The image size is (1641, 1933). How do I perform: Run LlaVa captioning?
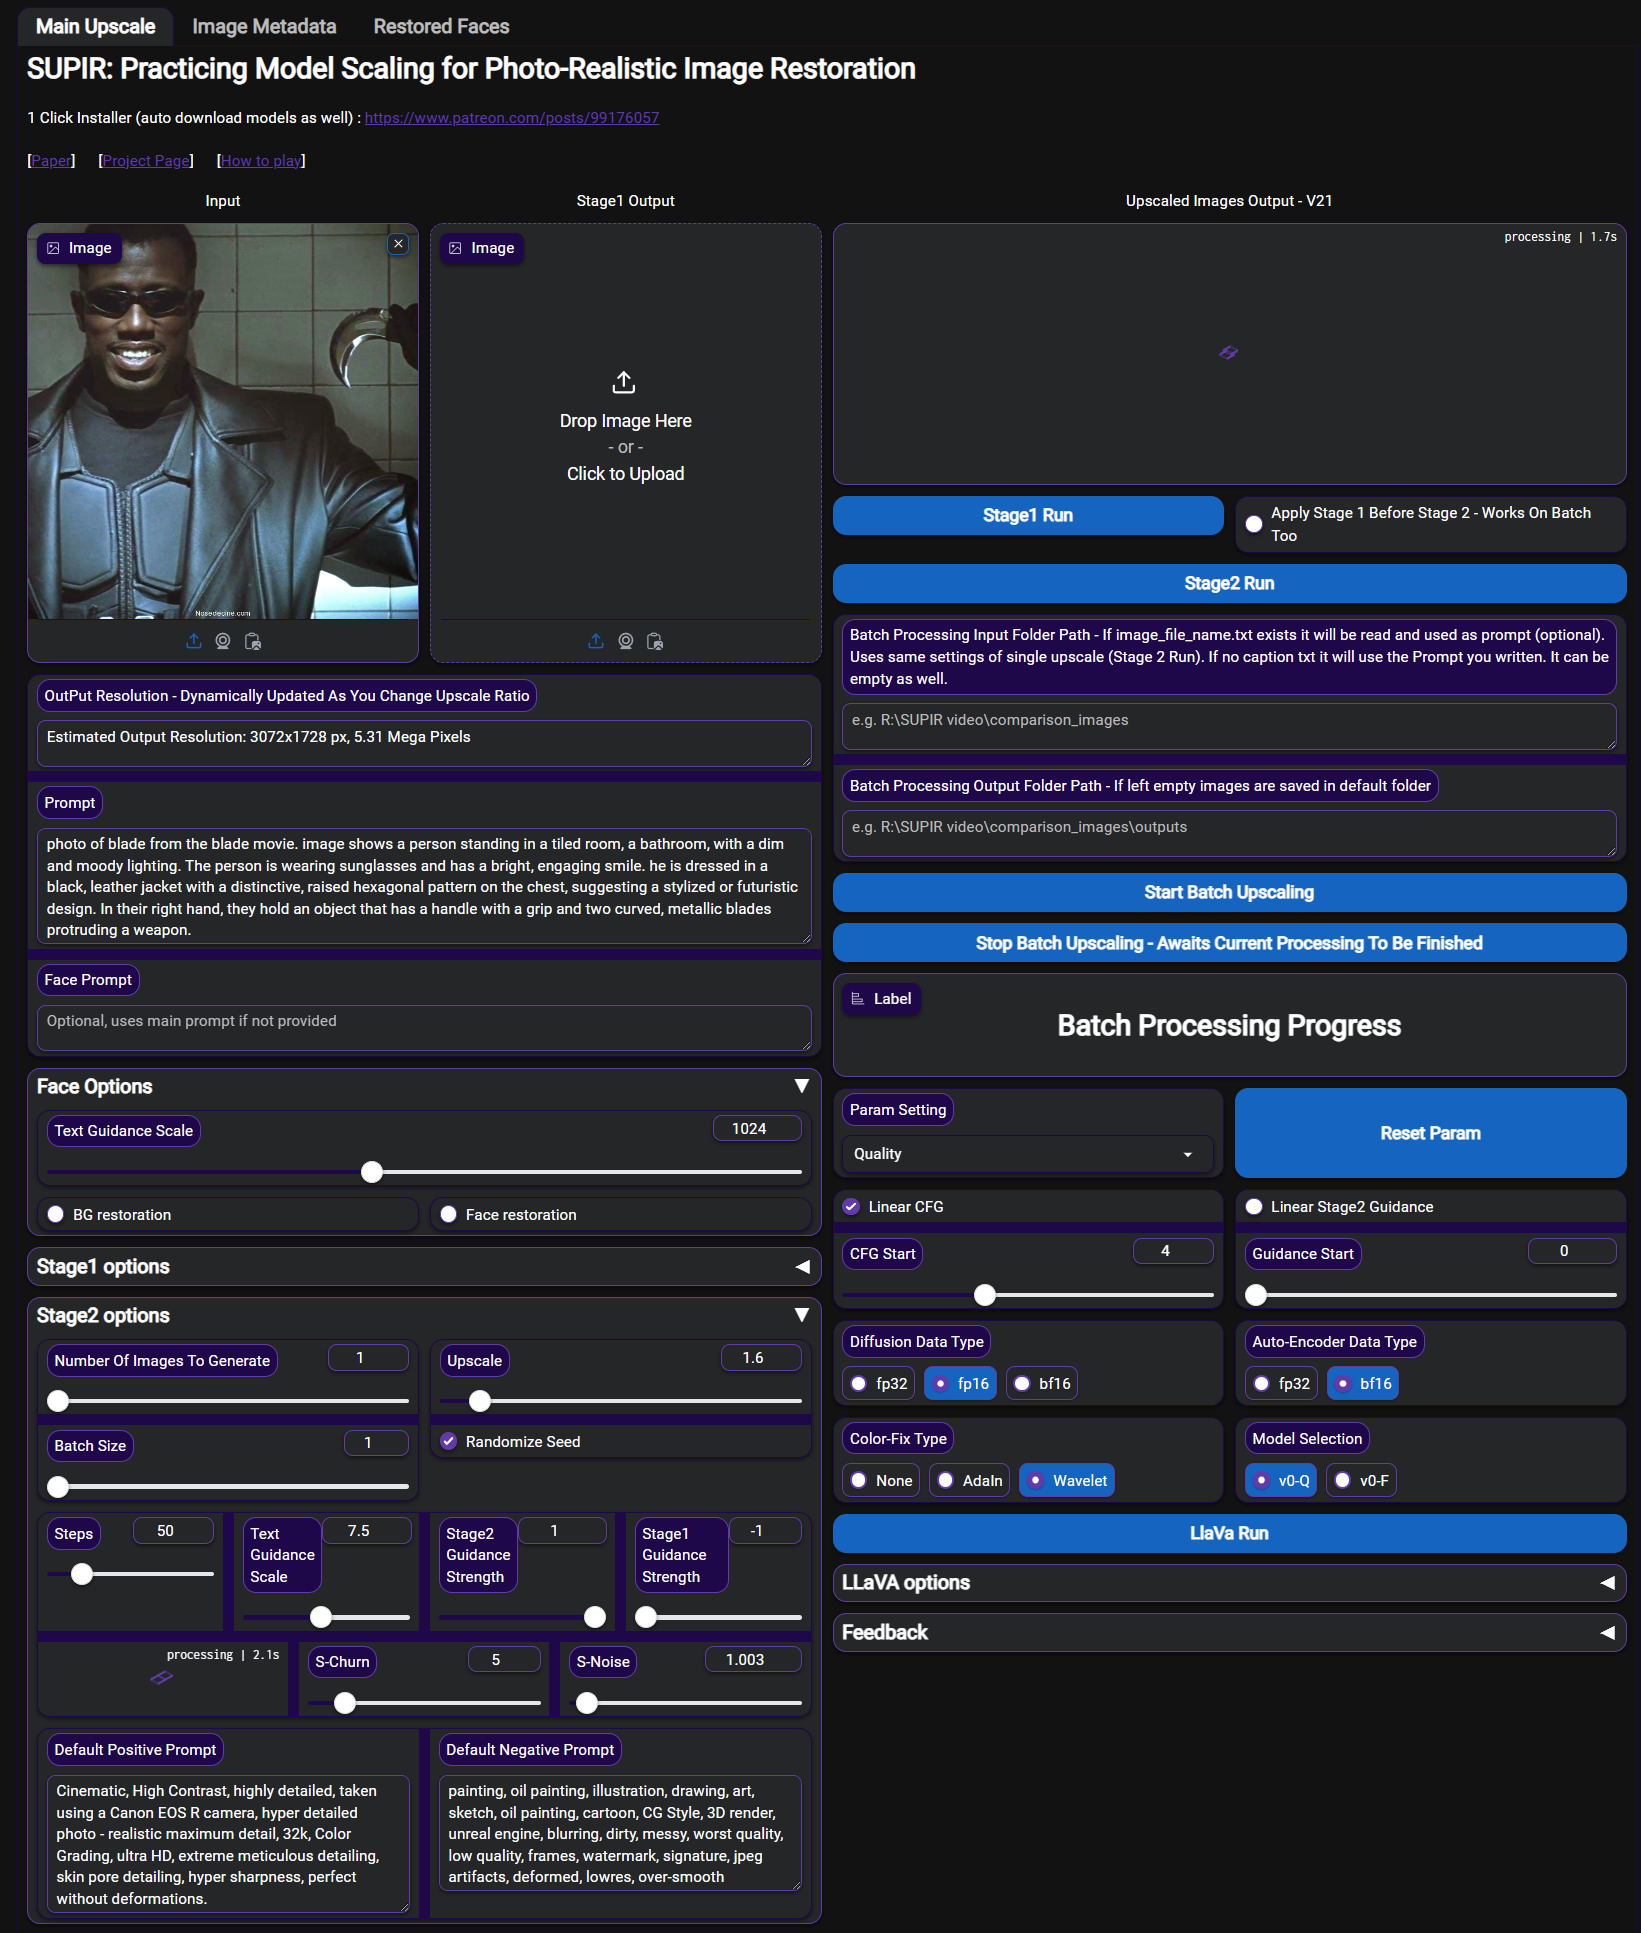pos(1229,1533)
